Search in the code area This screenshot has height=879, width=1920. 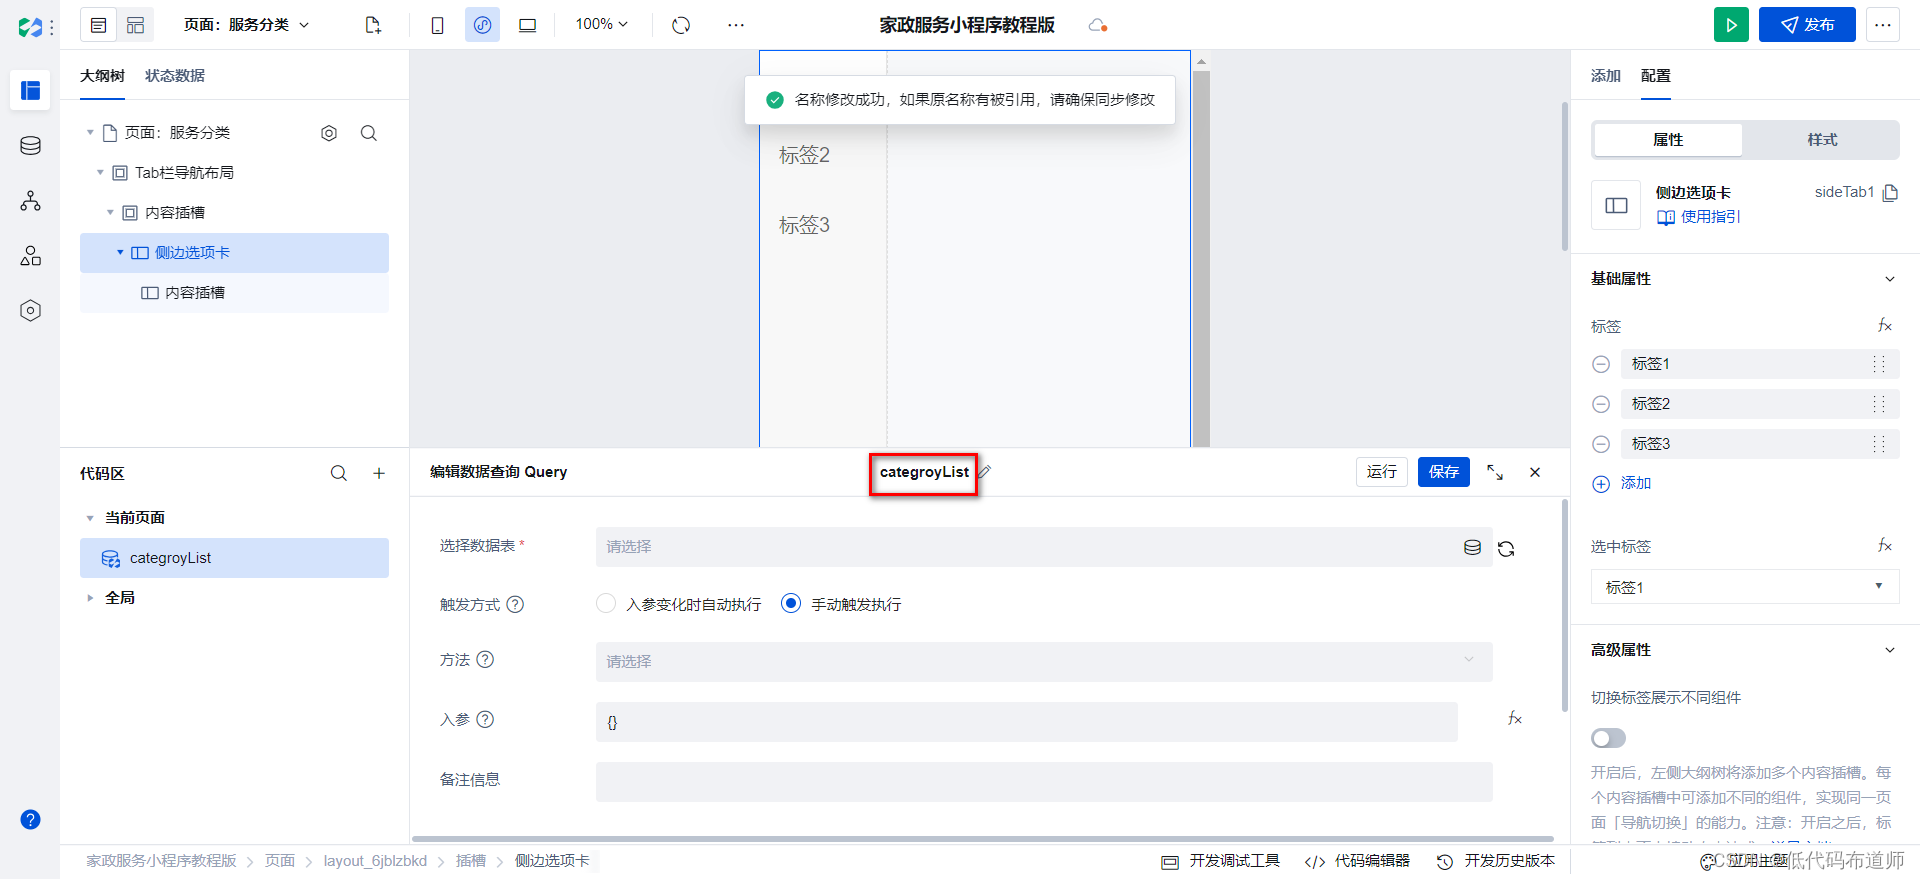tap(339, 473)
